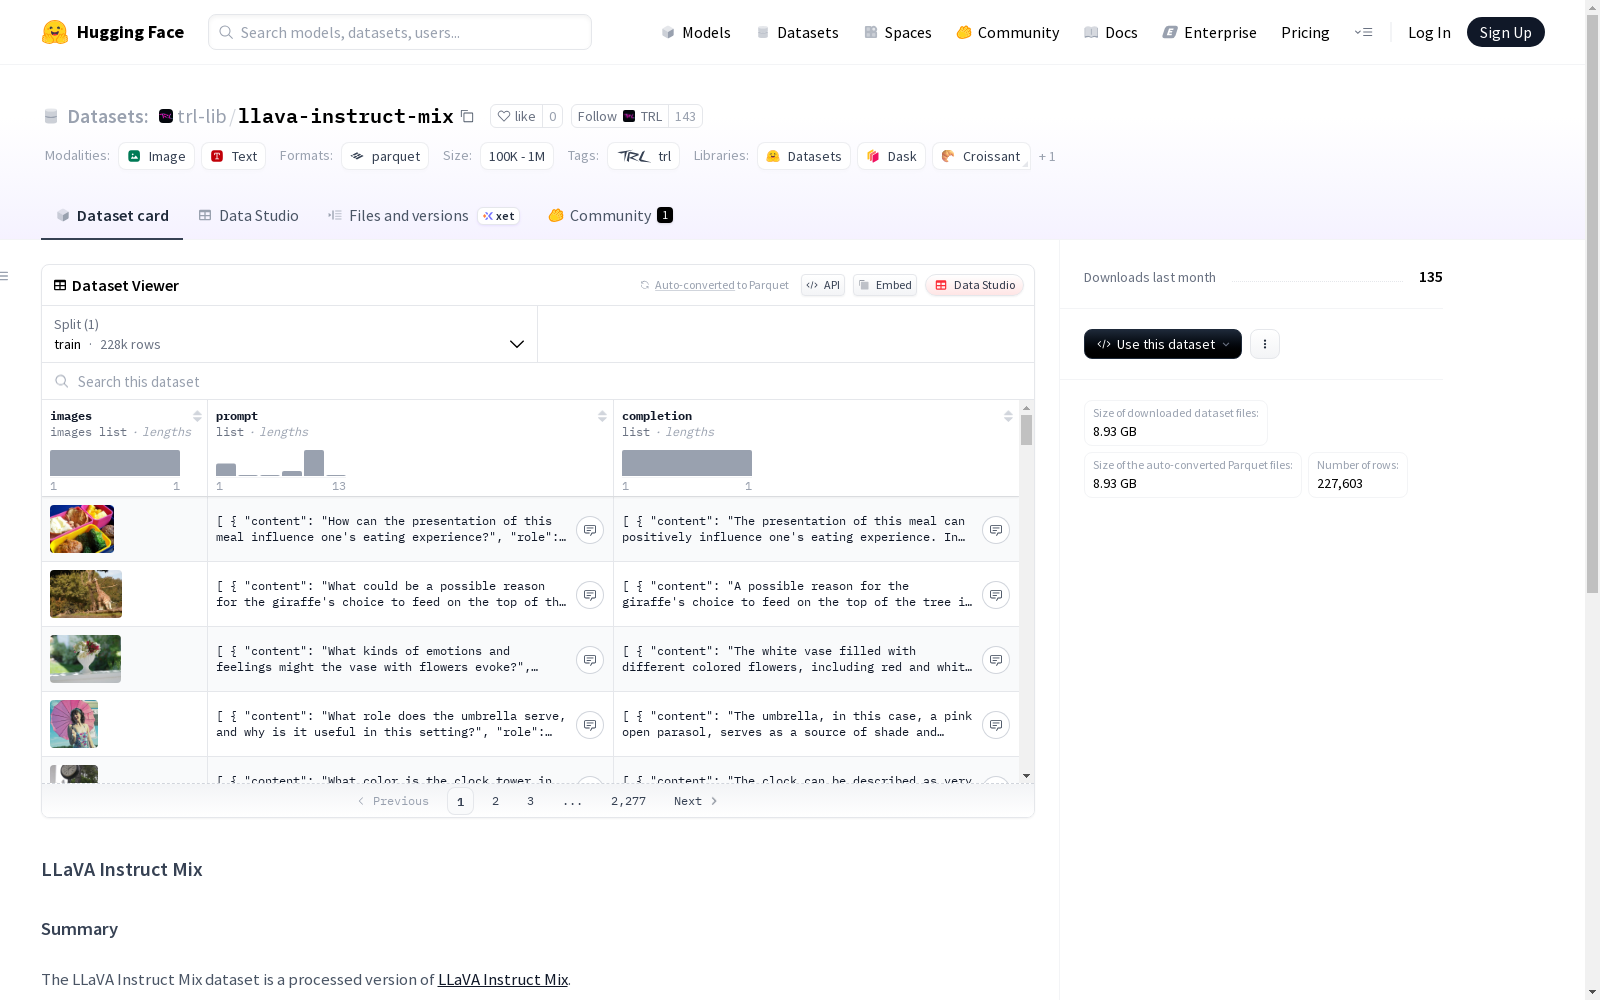Screen dimensions: 1600x1000
Task: Go to page 3 of the dataset
Action: coord(530,801)
